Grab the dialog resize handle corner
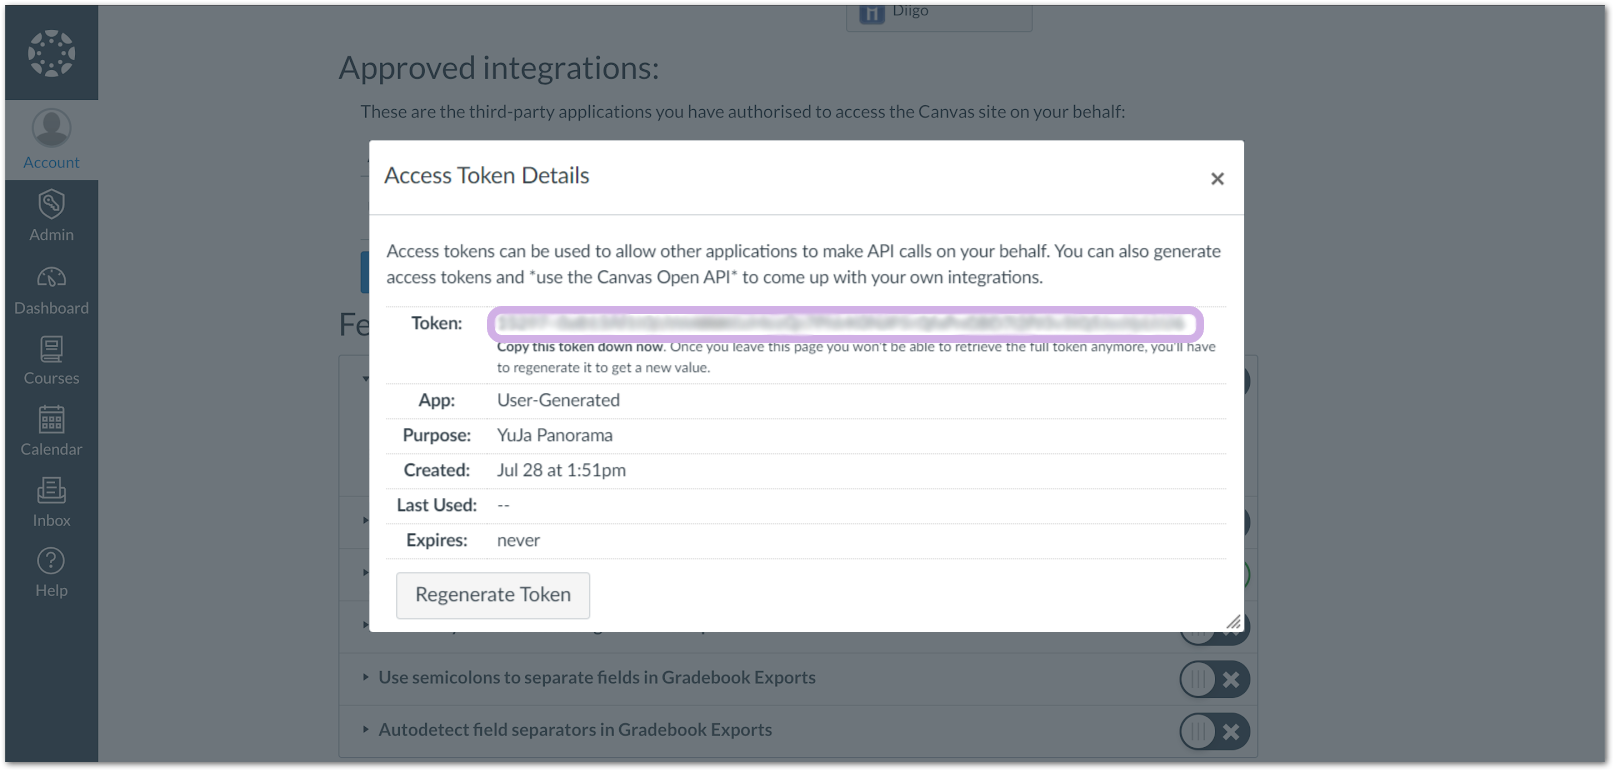1614x771 pixels. (1234, 622)
